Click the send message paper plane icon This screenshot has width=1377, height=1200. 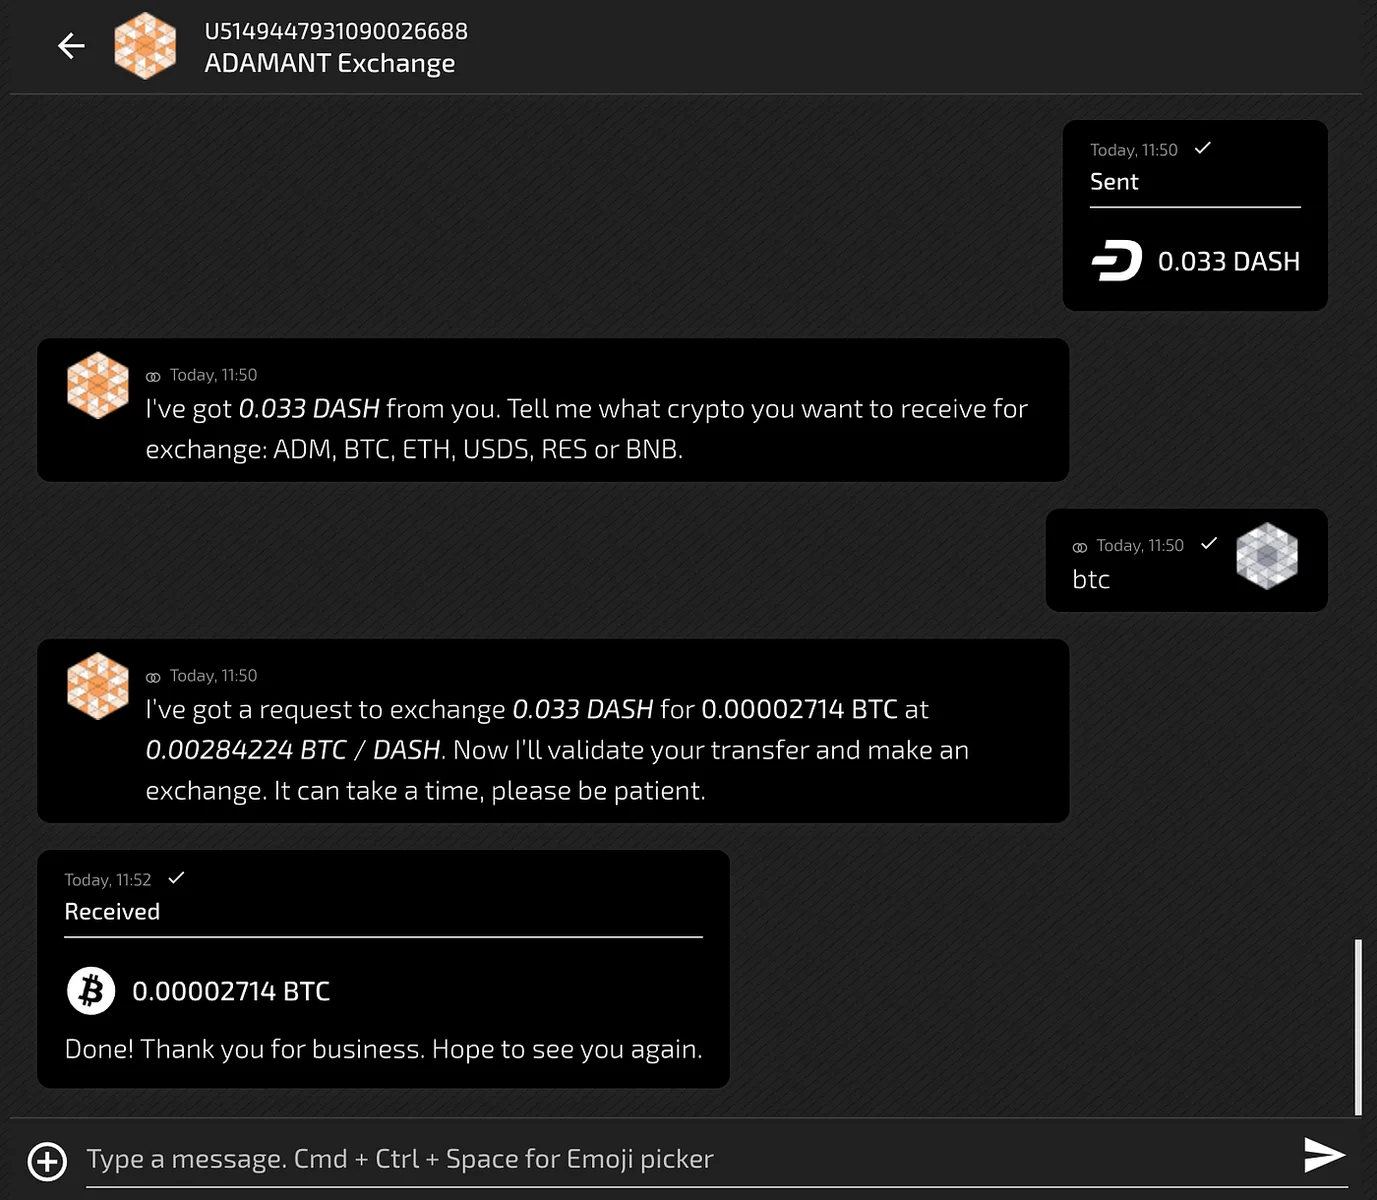1324,1155
